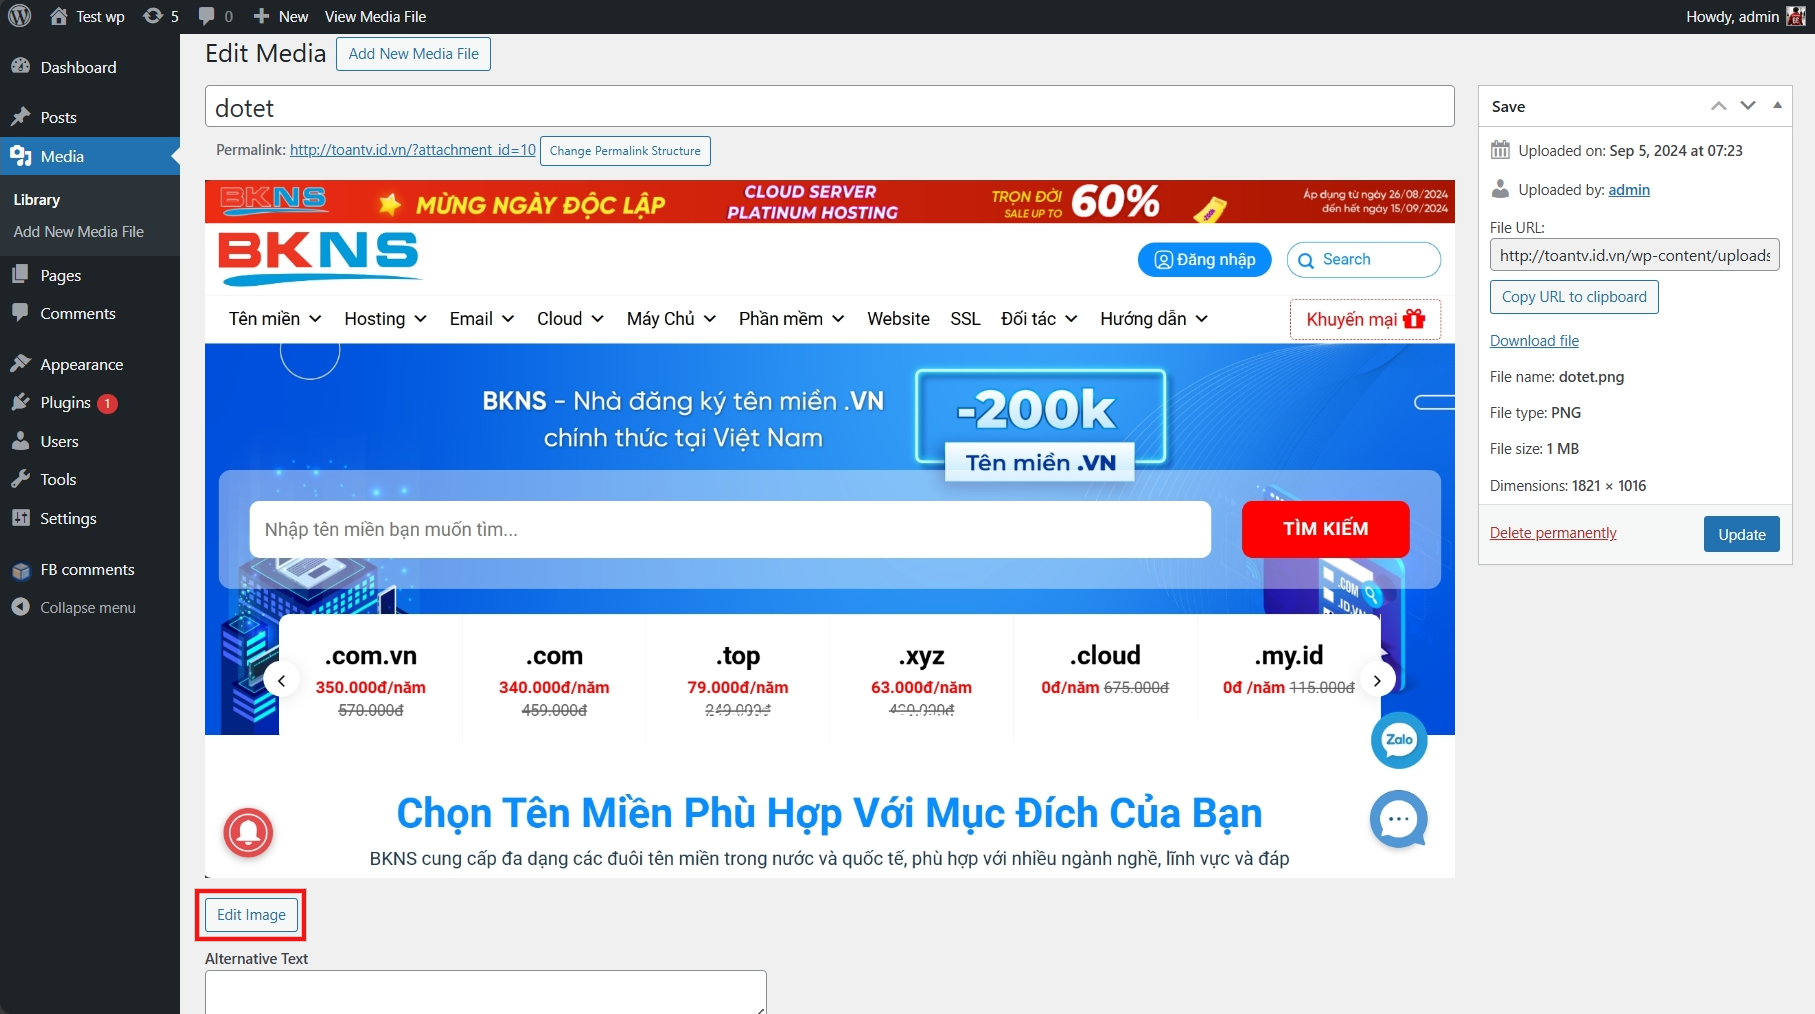The height and width of the screenshot is (1014, 1815).
Task: Collapse the Save panel toggle
Action: (x=1777, y=106)
